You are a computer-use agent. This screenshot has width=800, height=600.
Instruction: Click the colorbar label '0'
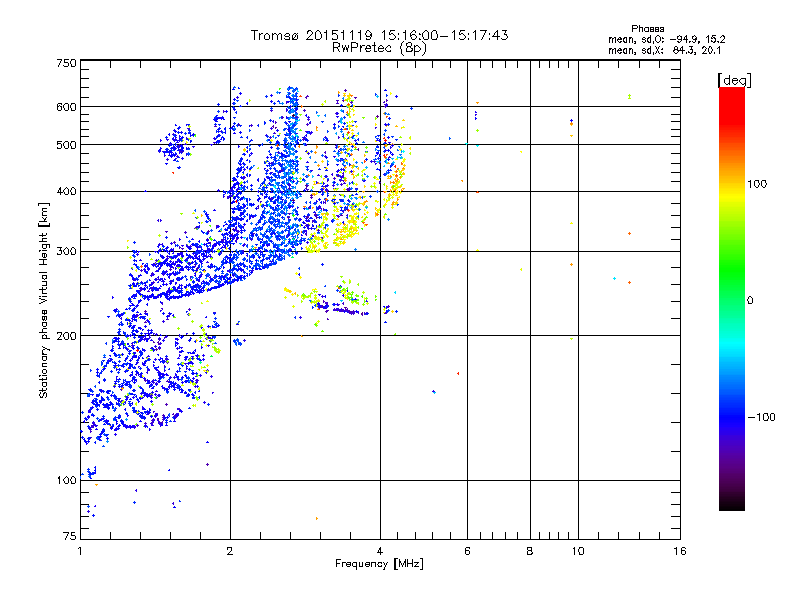(750, 301)
